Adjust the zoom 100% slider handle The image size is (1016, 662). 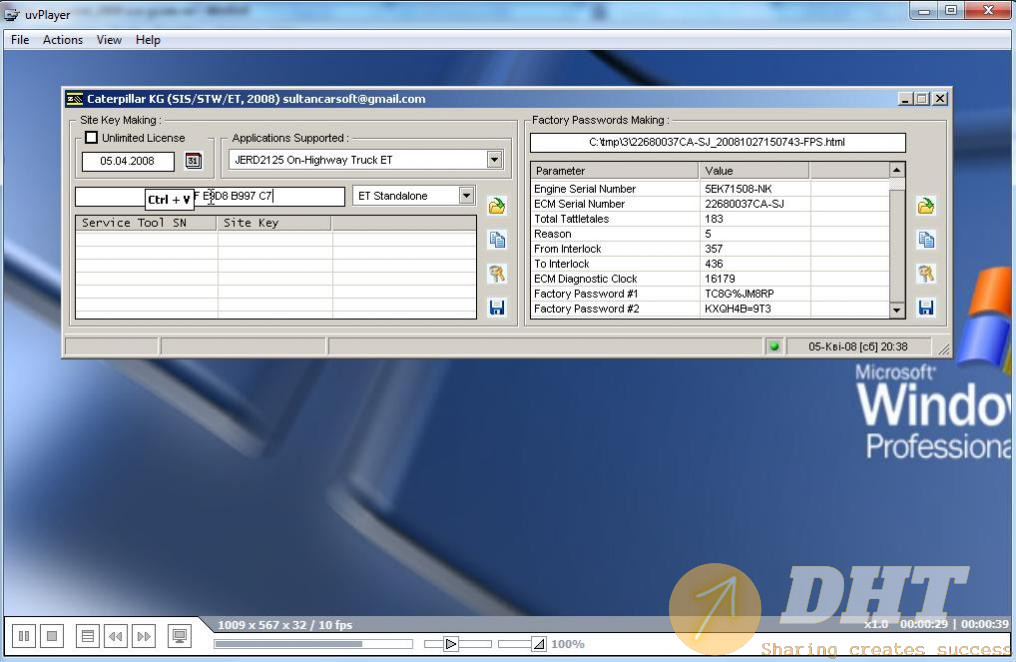[x=538, y=644]
